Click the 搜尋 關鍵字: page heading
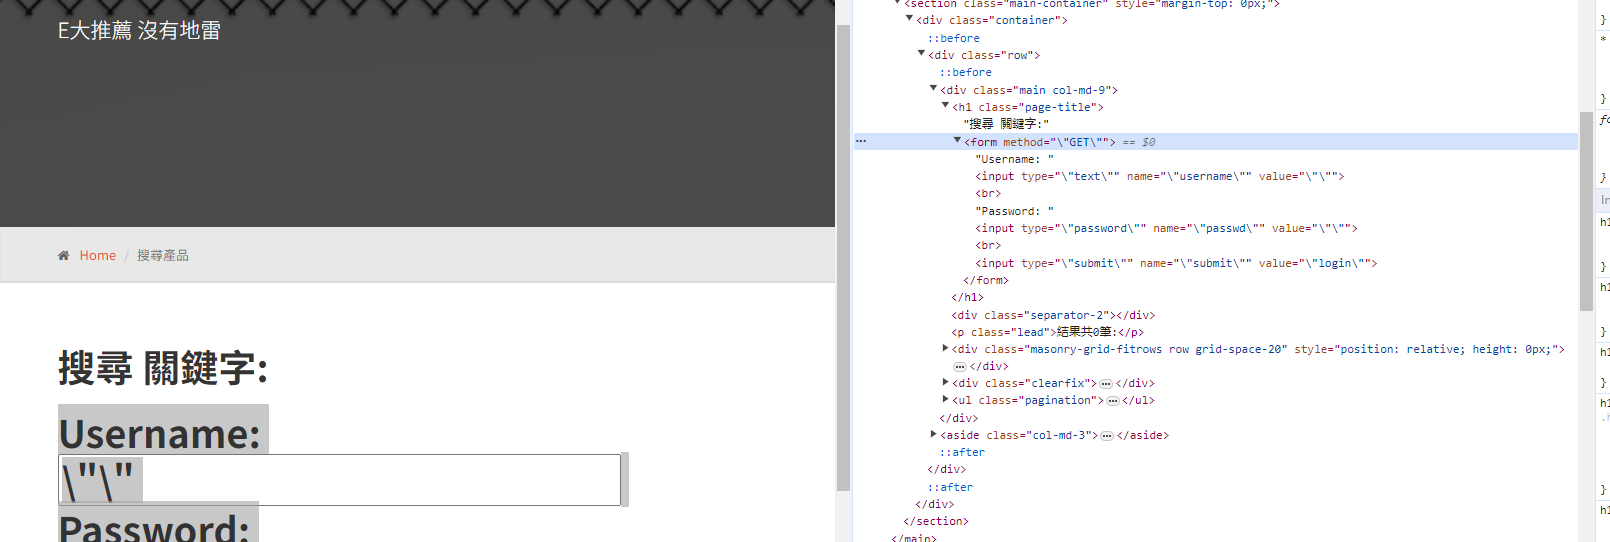 [x=163, y=368]
